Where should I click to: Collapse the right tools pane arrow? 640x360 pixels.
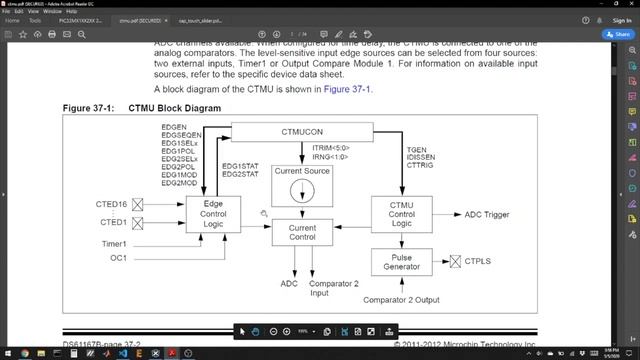click(621, 195)
